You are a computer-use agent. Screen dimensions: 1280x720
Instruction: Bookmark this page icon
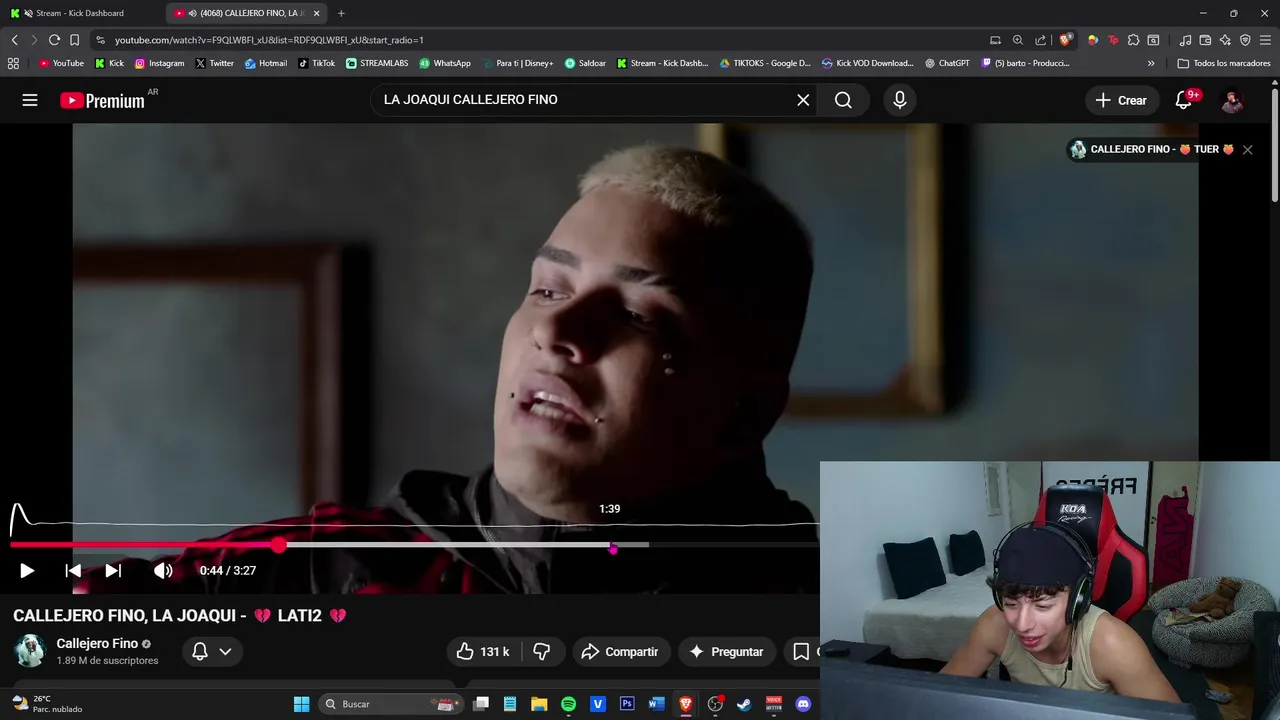(74, 40)
